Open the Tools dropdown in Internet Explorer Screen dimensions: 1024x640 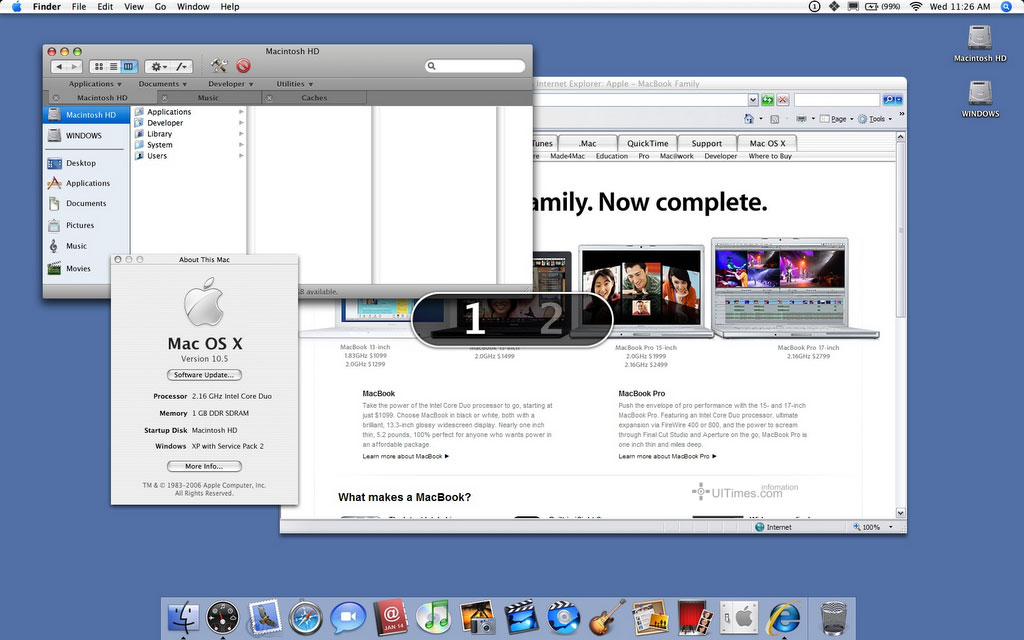click(879, 119)
